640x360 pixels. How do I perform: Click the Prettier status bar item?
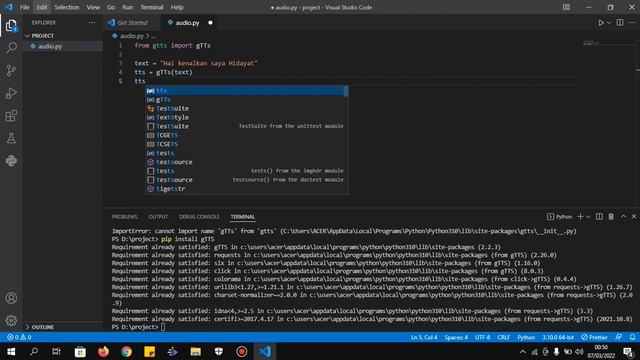point(595,337)
